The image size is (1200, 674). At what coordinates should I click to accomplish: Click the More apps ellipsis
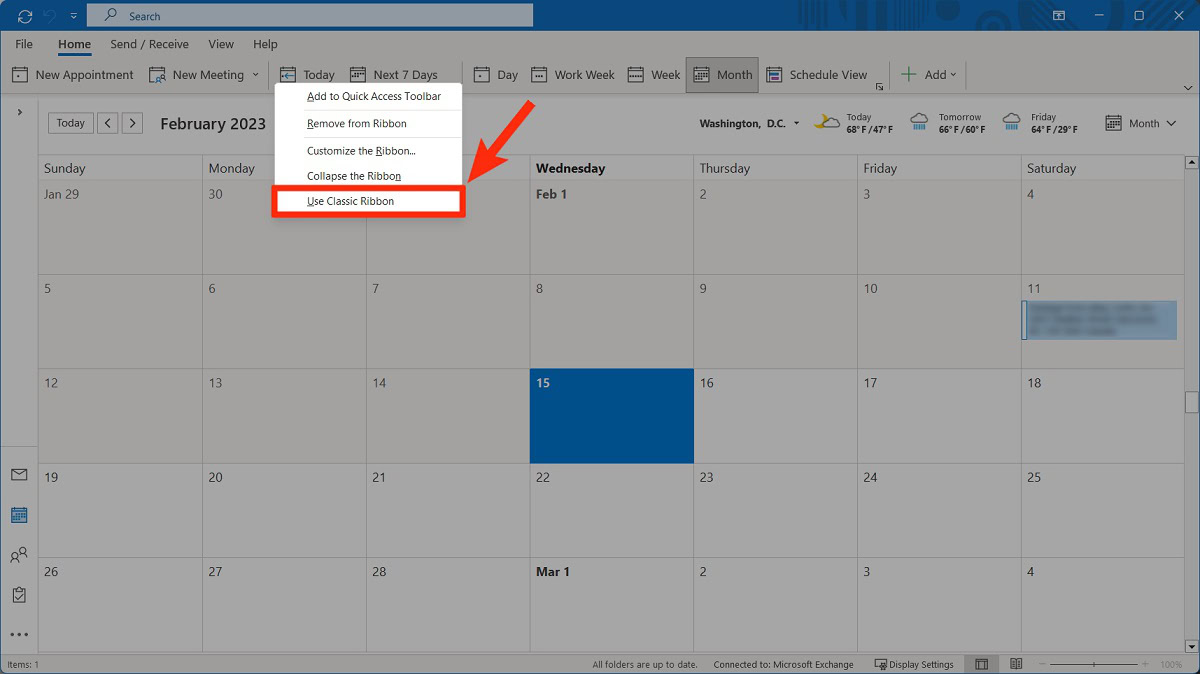point(19,635)
